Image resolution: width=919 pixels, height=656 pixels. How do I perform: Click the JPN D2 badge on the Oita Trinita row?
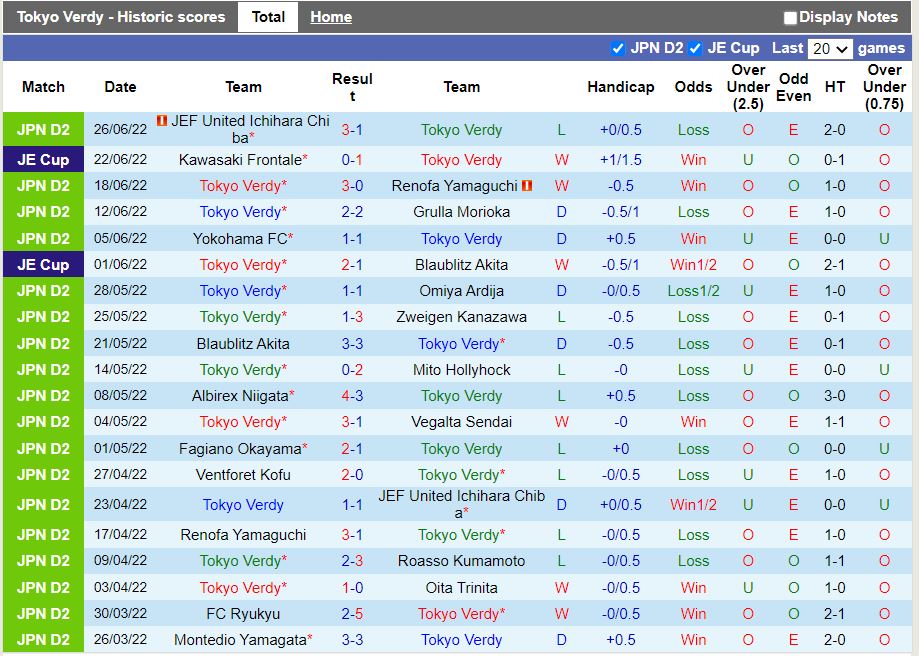pyautogui.click(x=43, y=587)
